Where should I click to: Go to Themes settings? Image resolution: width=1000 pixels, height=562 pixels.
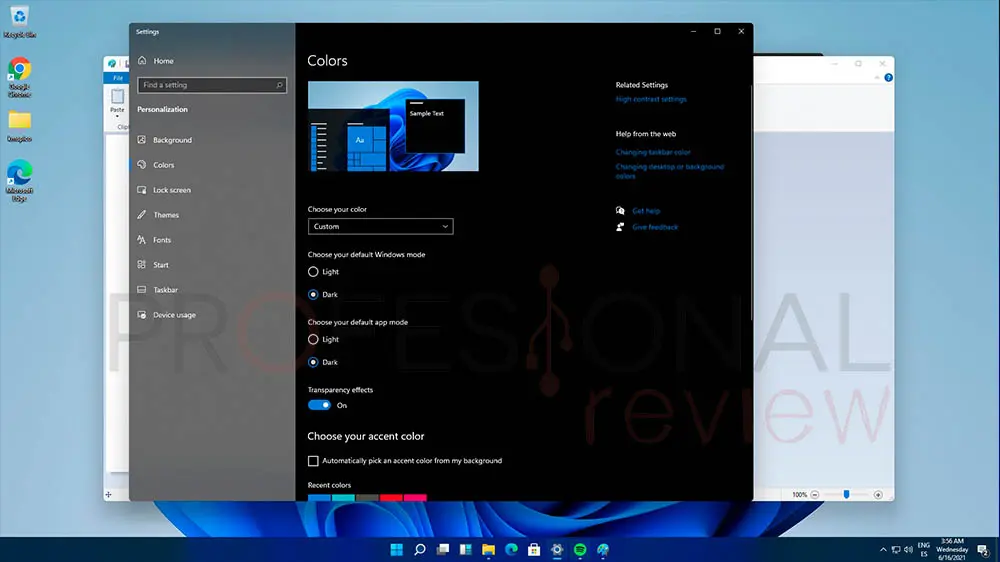coord(158,215)
